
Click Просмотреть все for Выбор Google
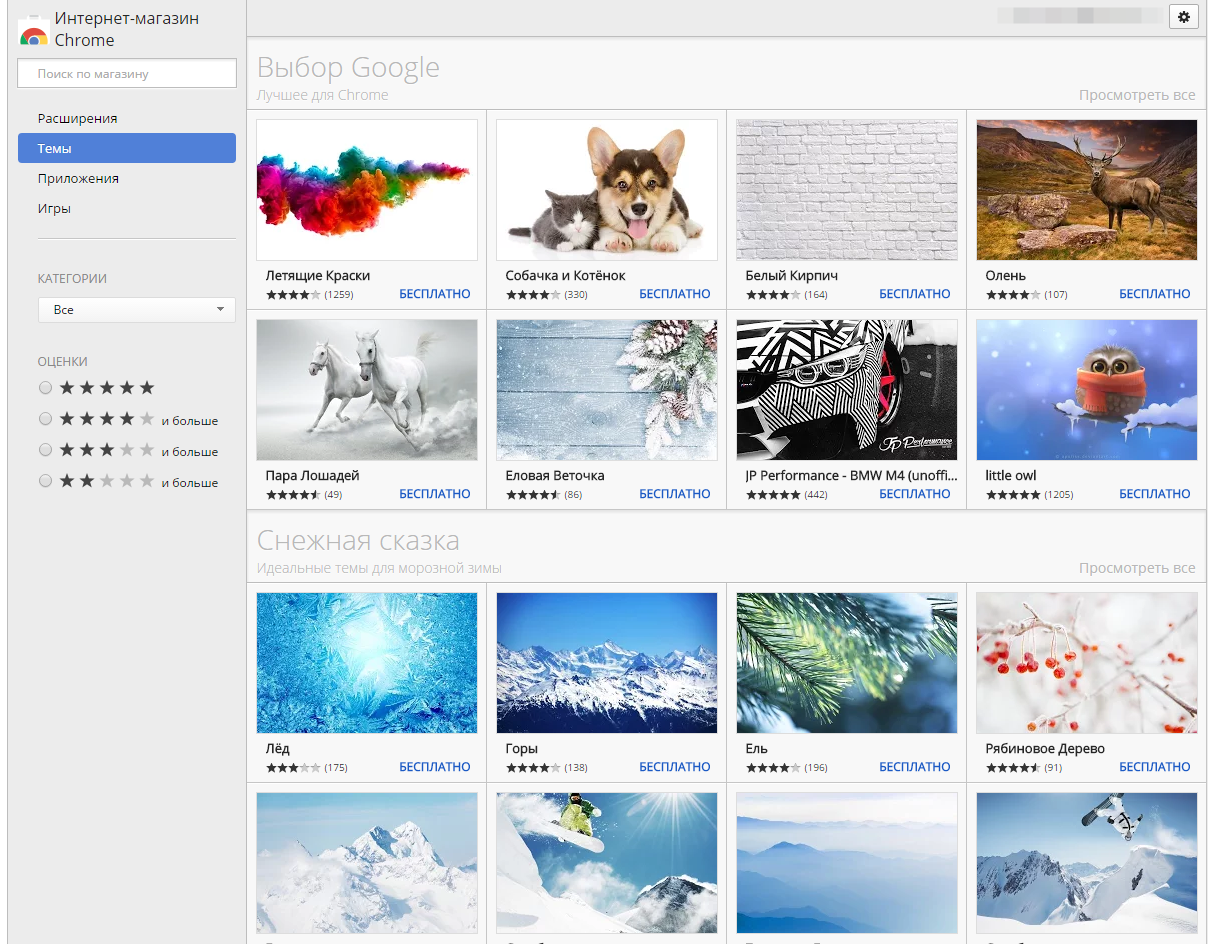coord(1136,95)
